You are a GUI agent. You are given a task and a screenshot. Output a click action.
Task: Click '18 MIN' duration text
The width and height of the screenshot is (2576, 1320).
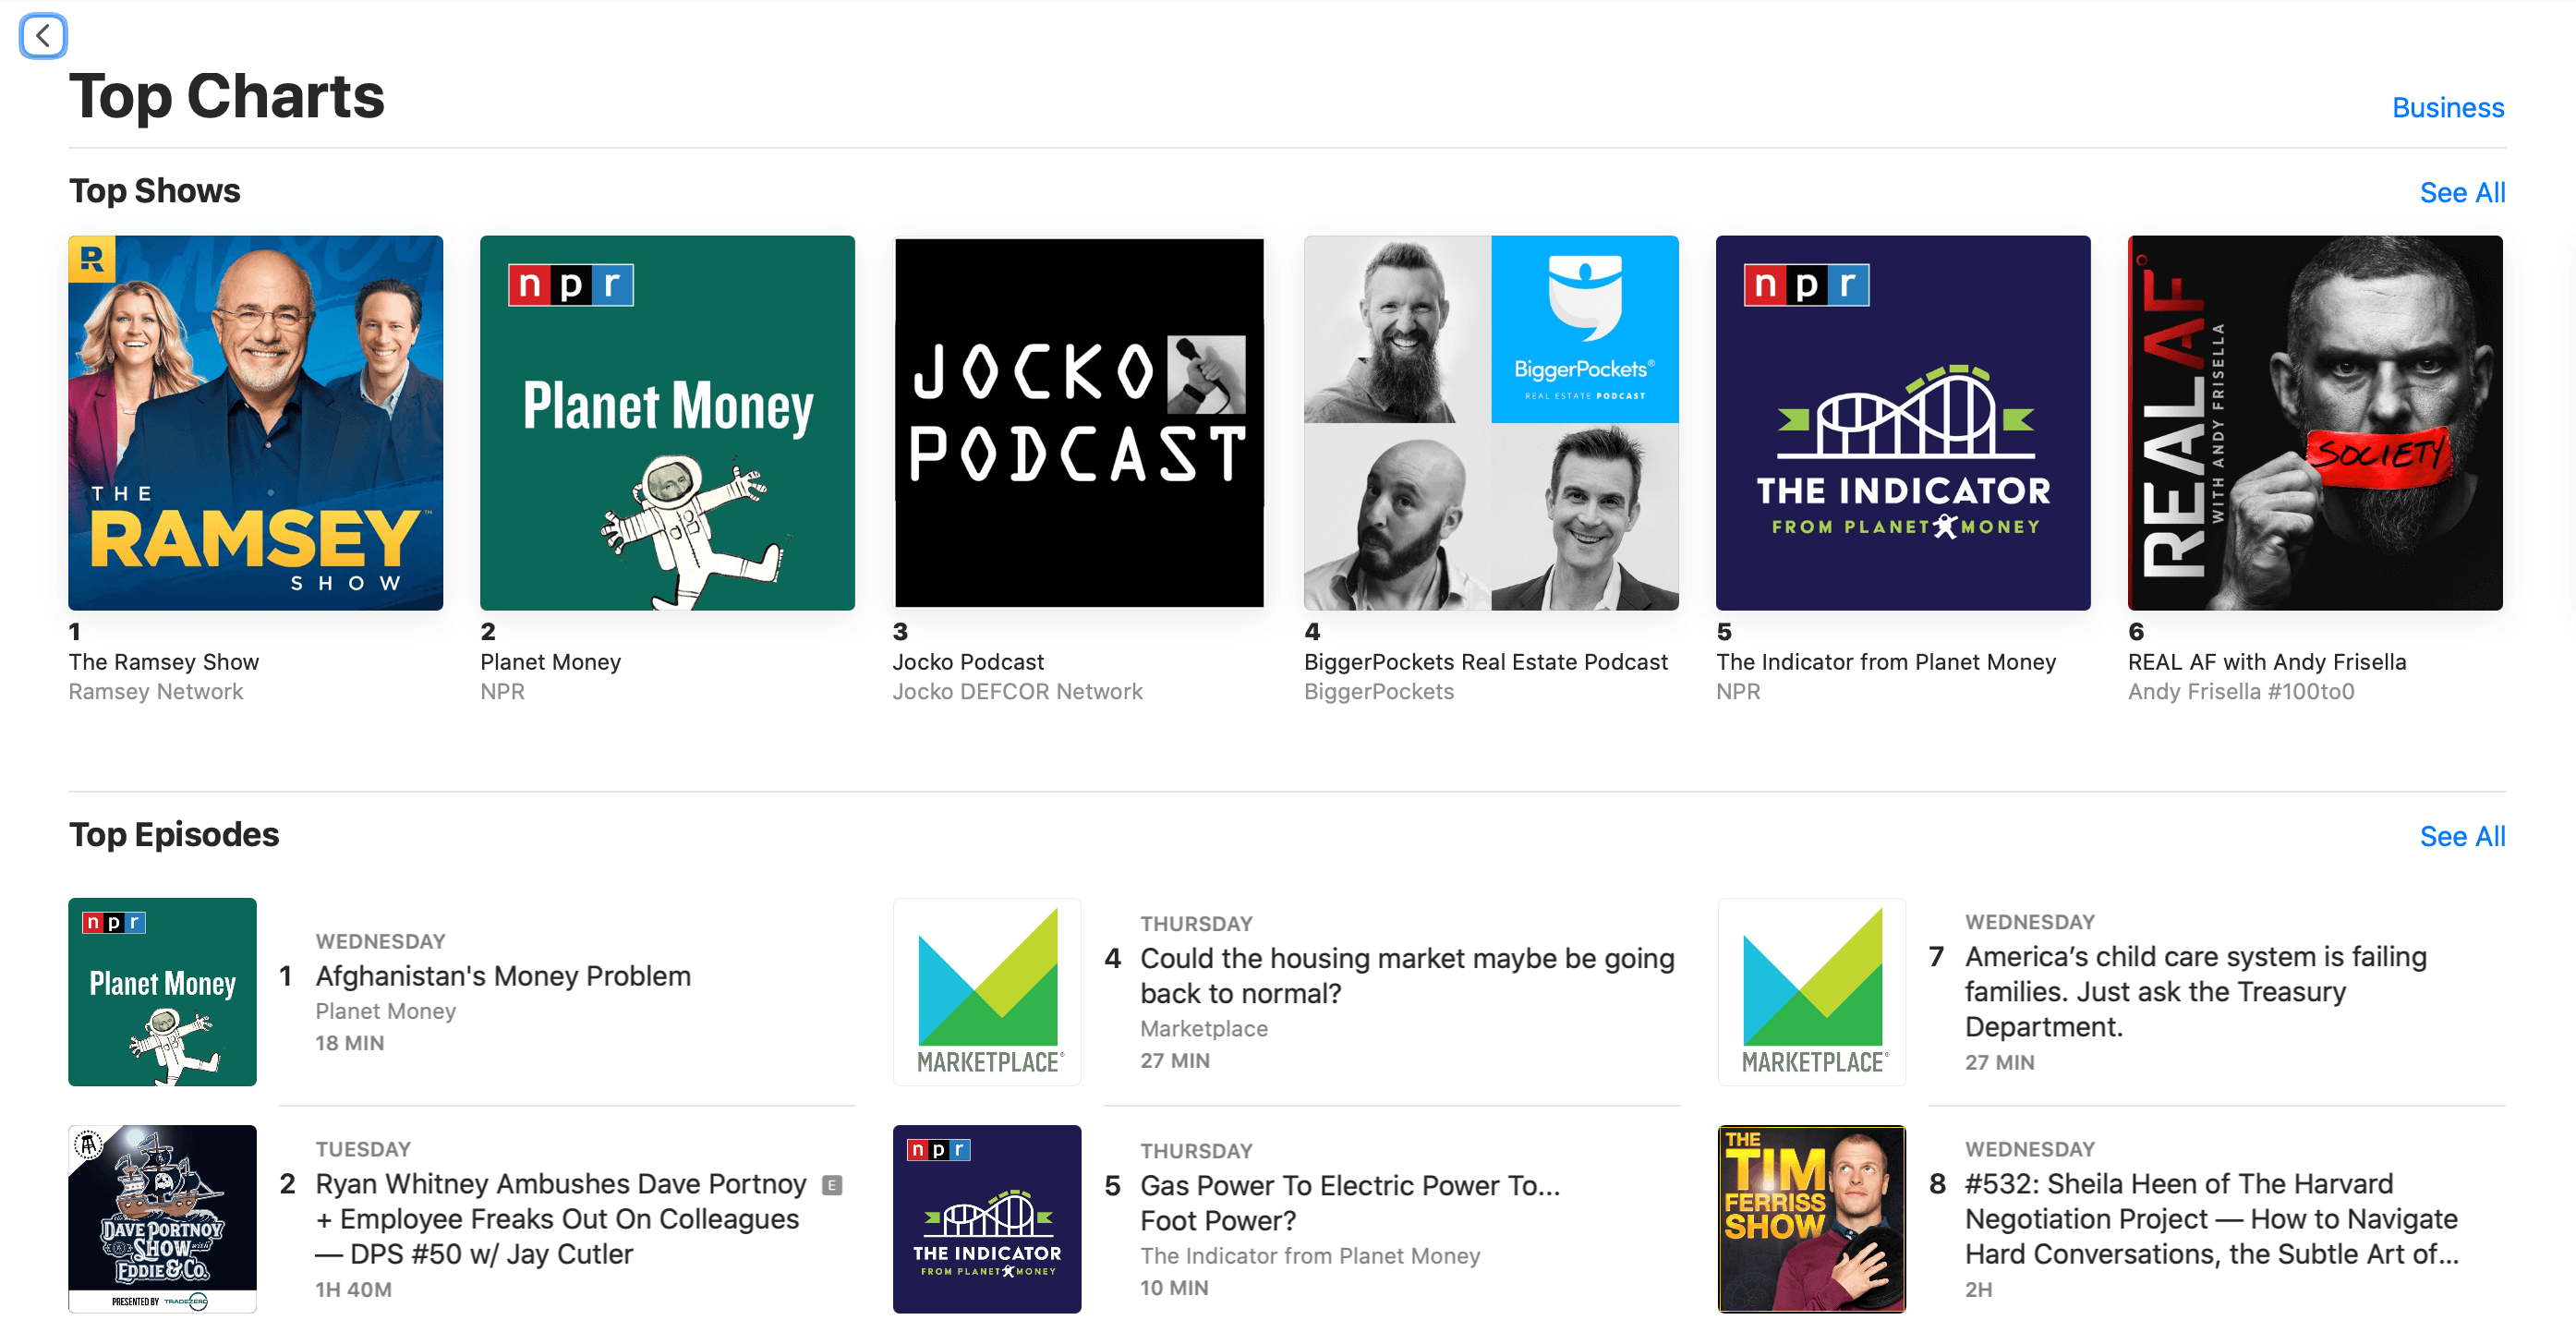pos(350,1042)
